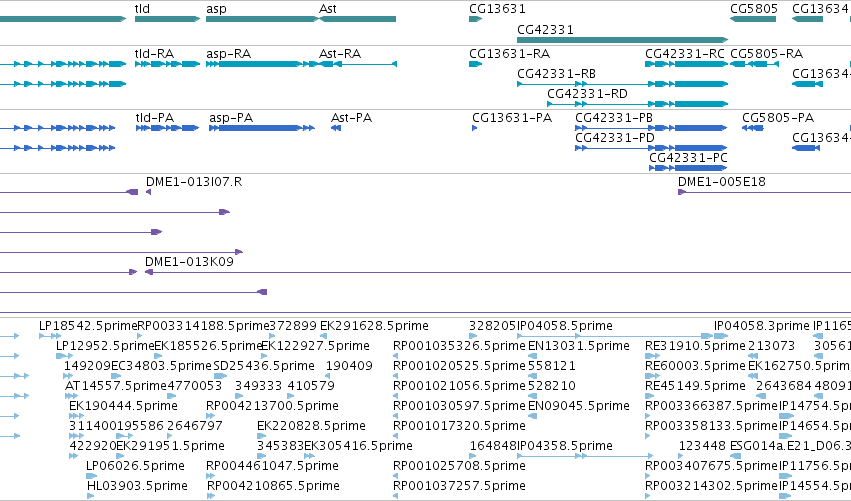Click the CG42331-PD label
This screenshot has width=851, height=501.
[615, 138]
